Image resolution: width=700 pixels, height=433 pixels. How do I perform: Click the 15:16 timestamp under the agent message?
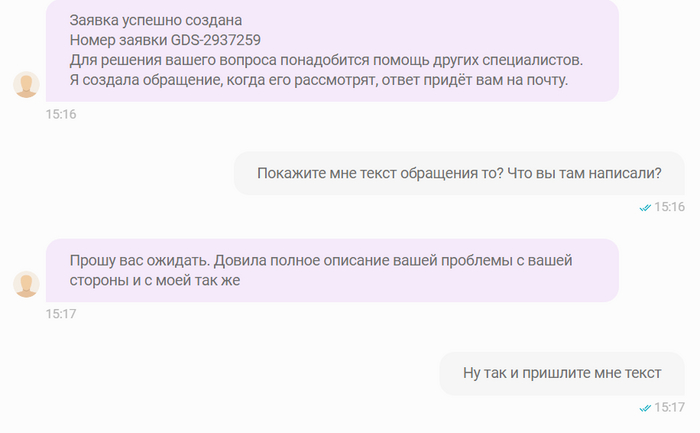pyautogui.click(x=61, y=114)
